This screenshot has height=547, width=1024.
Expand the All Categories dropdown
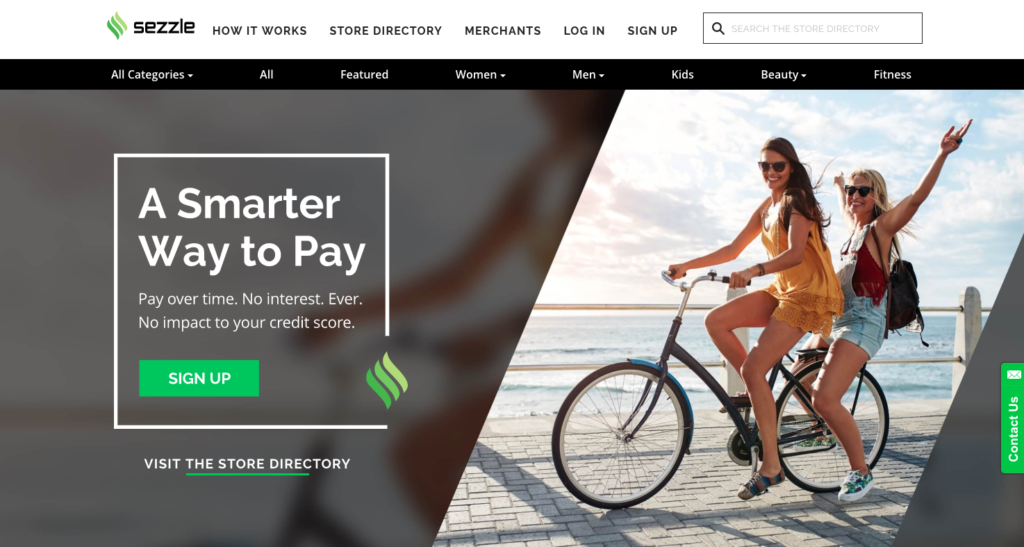click(x=152, y=74)
